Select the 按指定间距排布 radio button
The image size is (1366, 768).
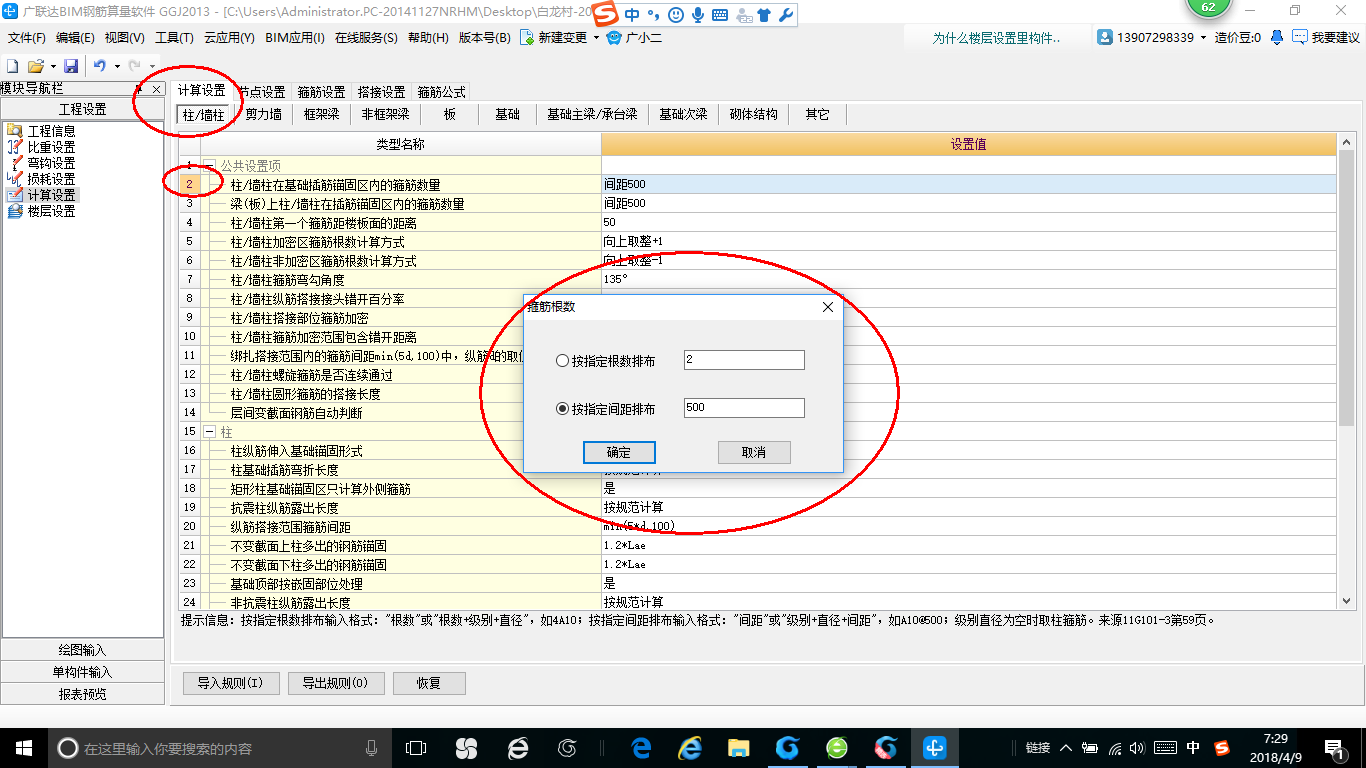click(562, 409)
